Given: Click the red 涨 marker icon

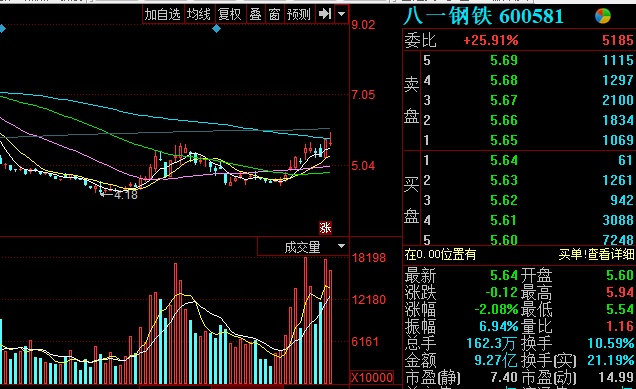Looking at the screenshot, I should coord(325,228).
